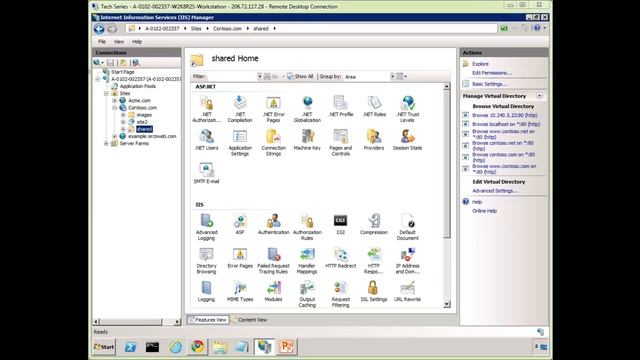Open Basic Settings action
The width and height of the screenshot is (640, 360).
[489, 84]
